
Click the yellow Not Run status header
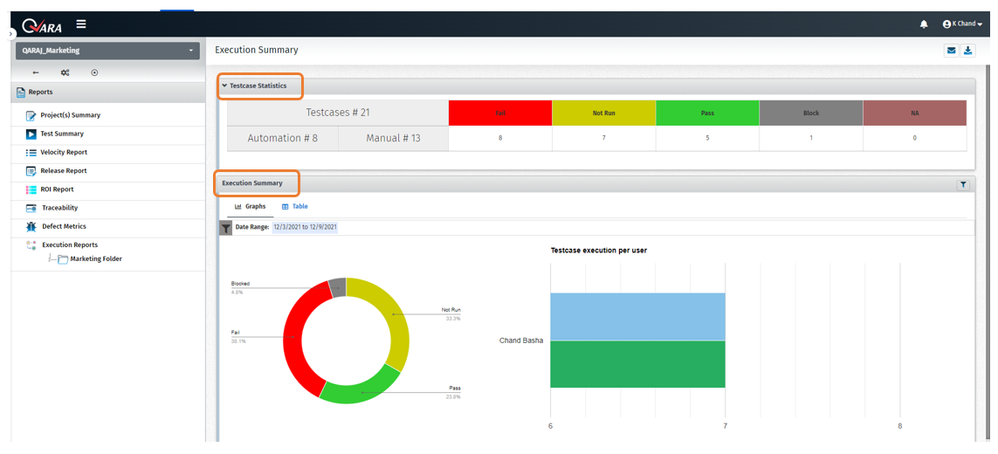(603, 113)
